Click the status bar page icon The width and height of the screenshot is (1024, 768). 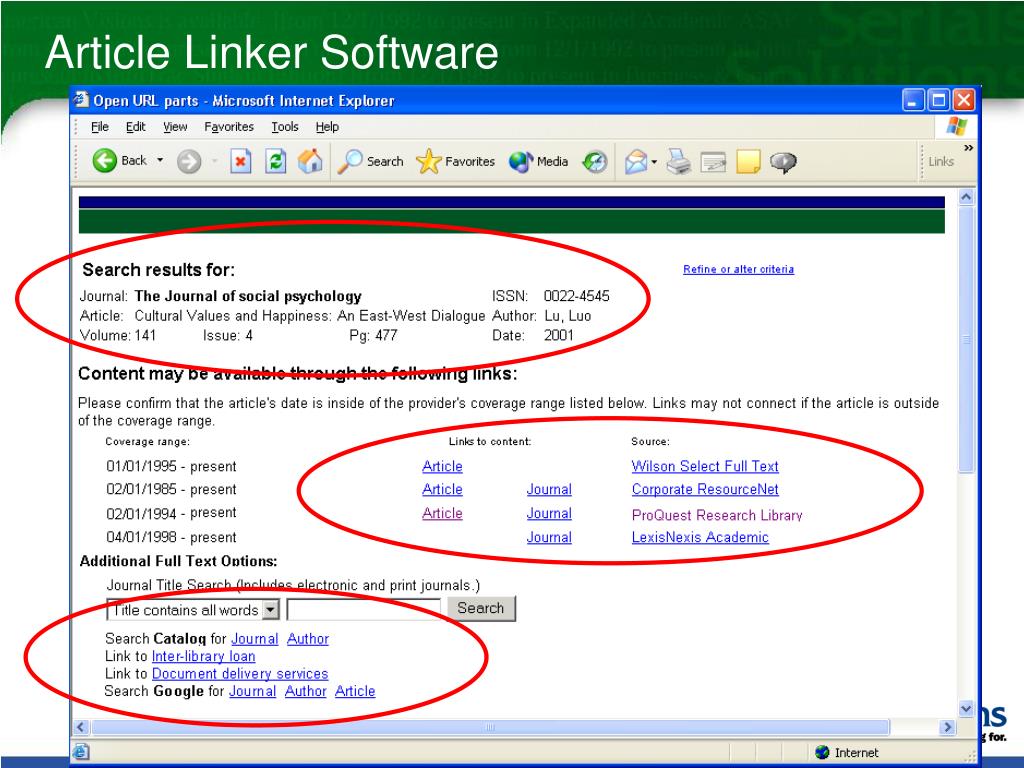coord(80,752)
